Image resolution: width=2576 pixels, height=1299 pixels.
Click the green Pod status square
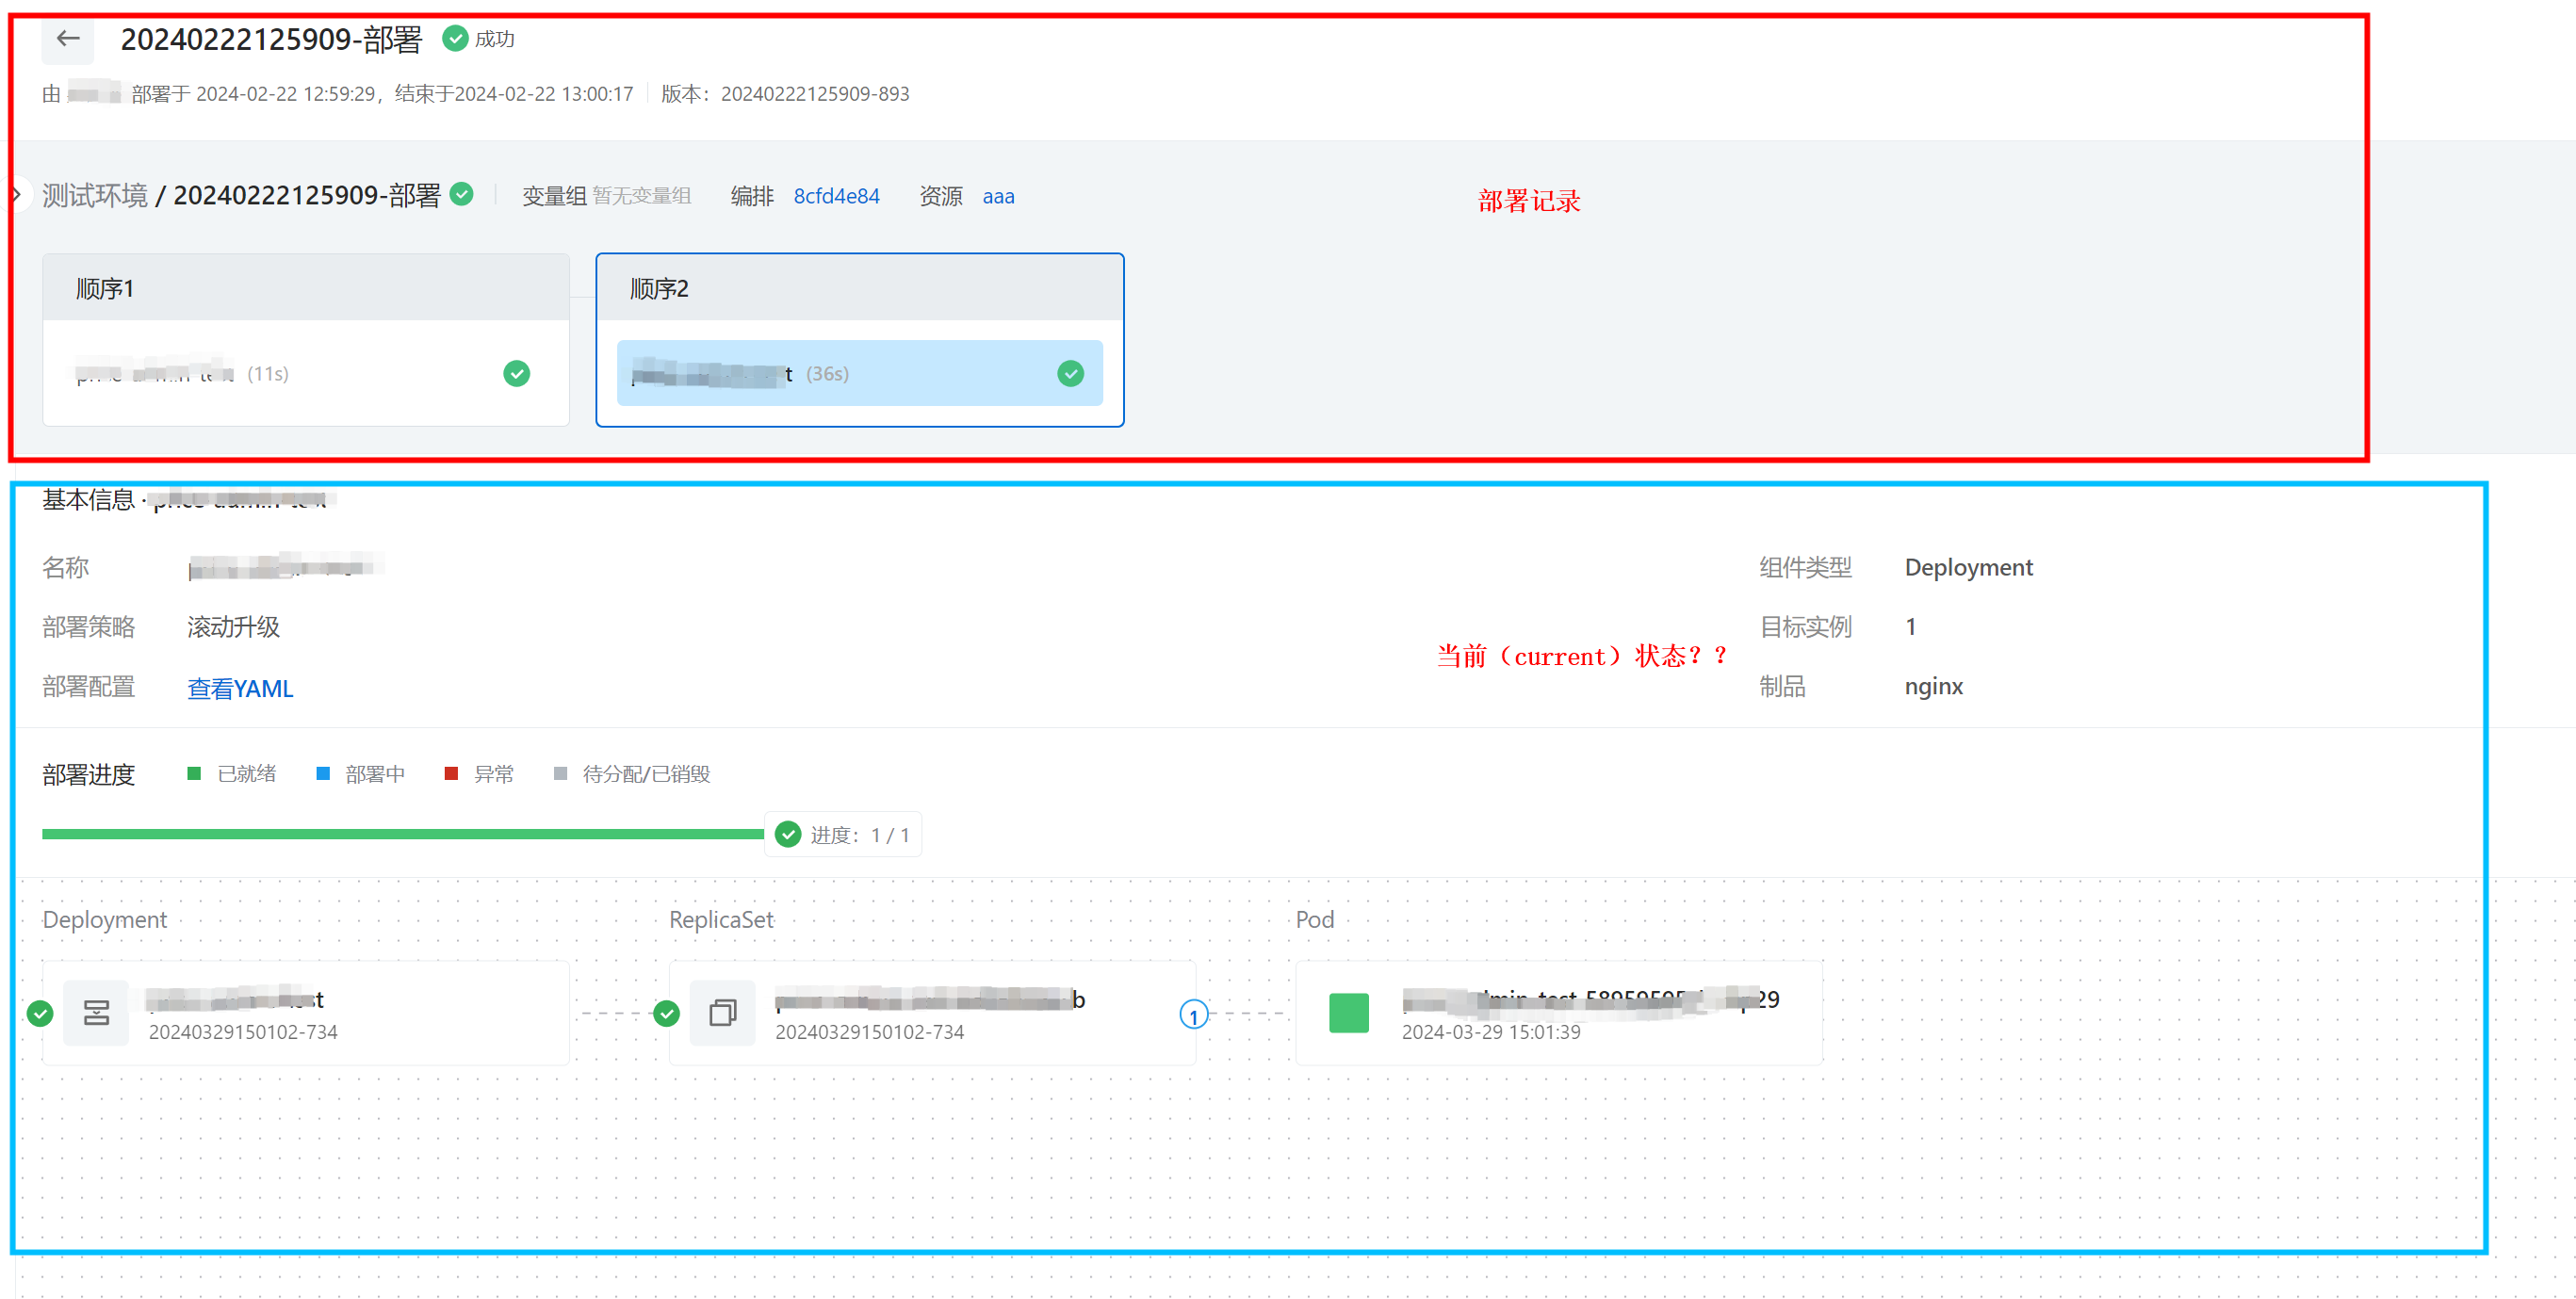[1348, 1013]
